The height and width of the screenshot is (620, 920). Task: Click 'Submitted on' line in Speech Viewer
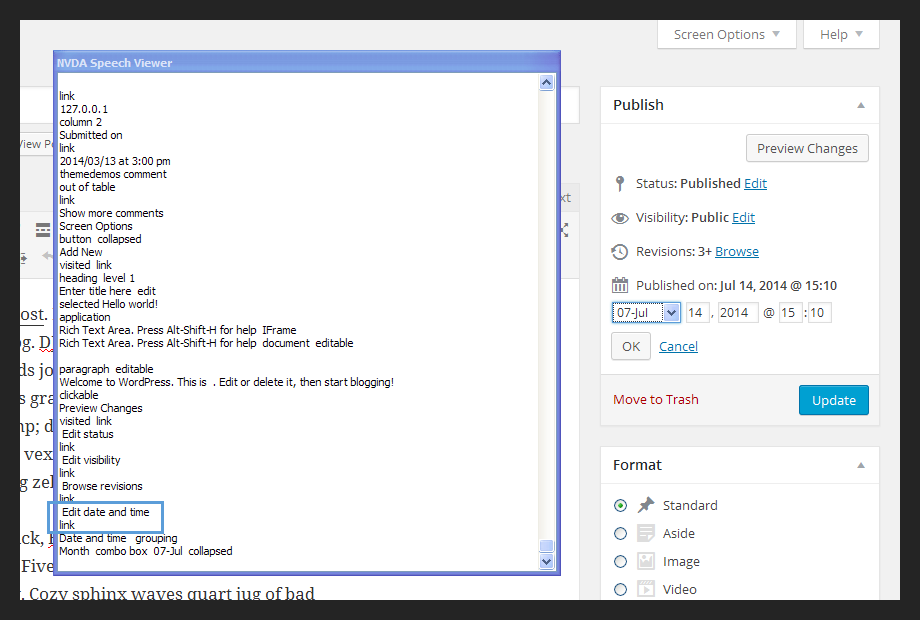click(x=91, y=135)
